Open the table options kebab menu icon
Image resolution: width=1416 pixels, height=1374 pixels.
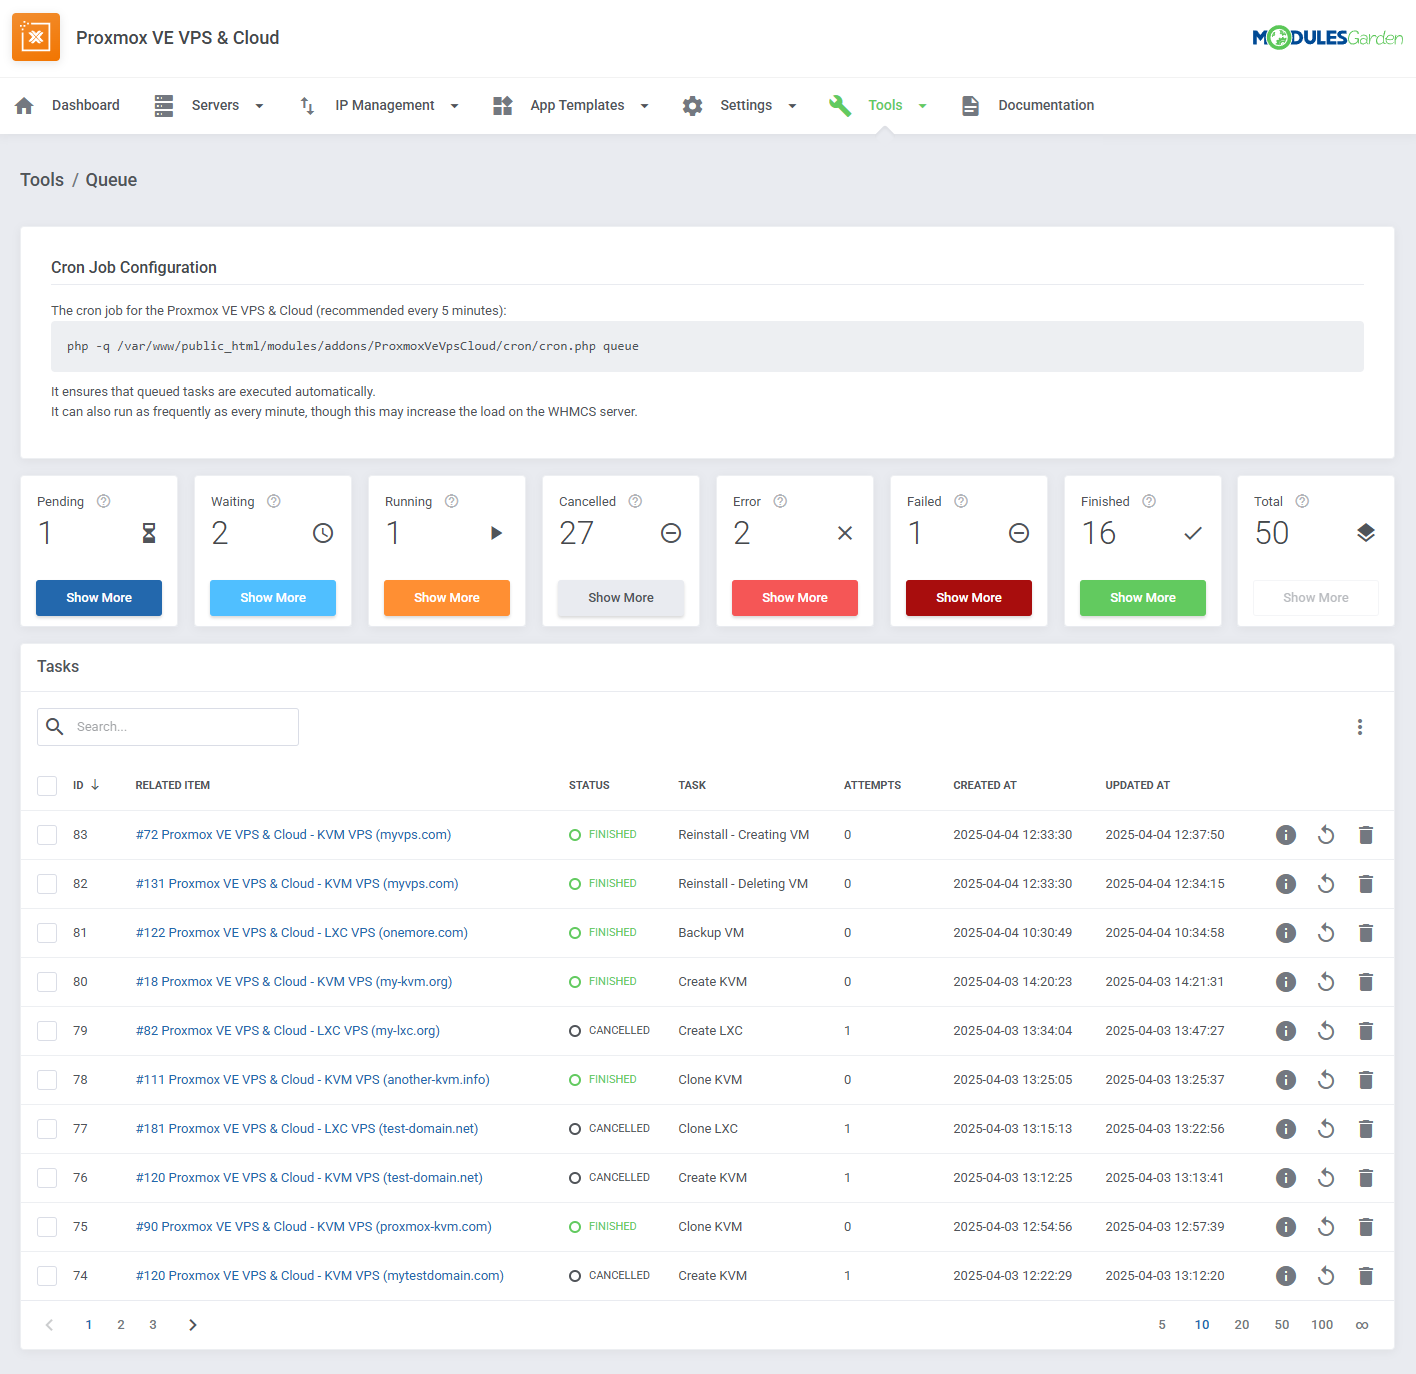(x=1360, y=727)
